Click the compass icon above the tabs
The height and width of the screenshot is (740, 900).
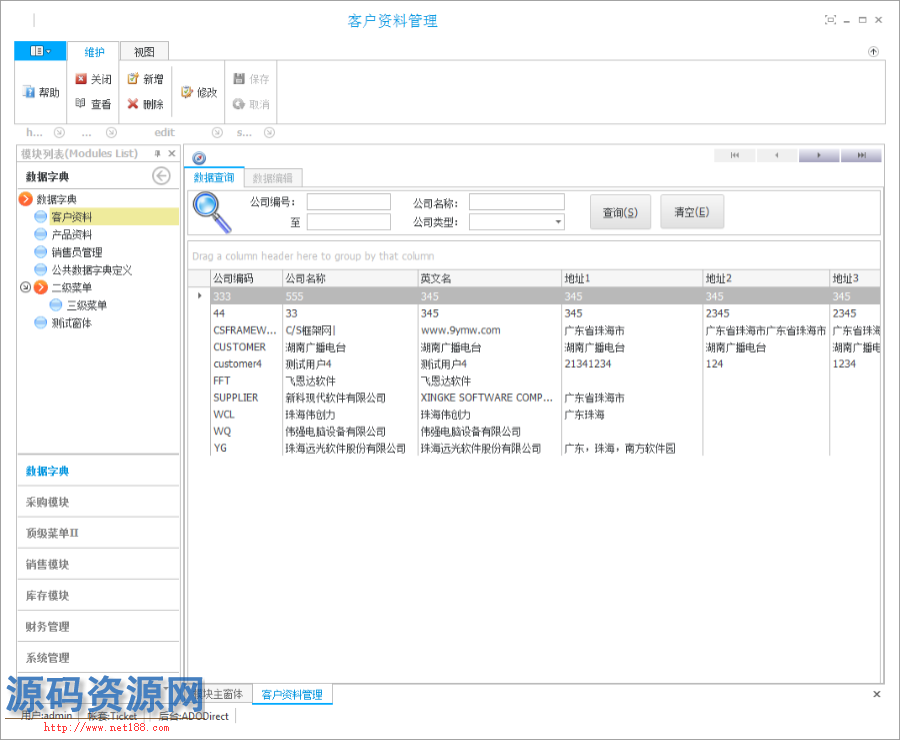tap(199, 158)
